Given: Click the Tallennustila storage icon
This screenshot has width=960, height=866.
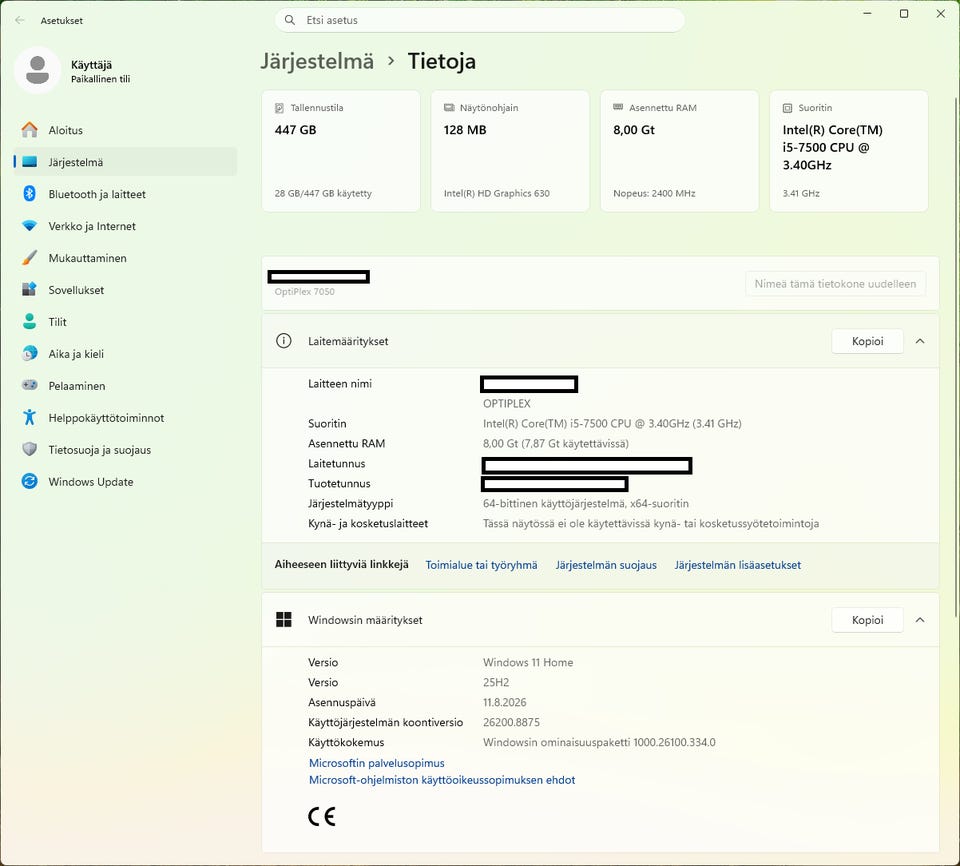Looking at the screenshot, I should point(279,108).
